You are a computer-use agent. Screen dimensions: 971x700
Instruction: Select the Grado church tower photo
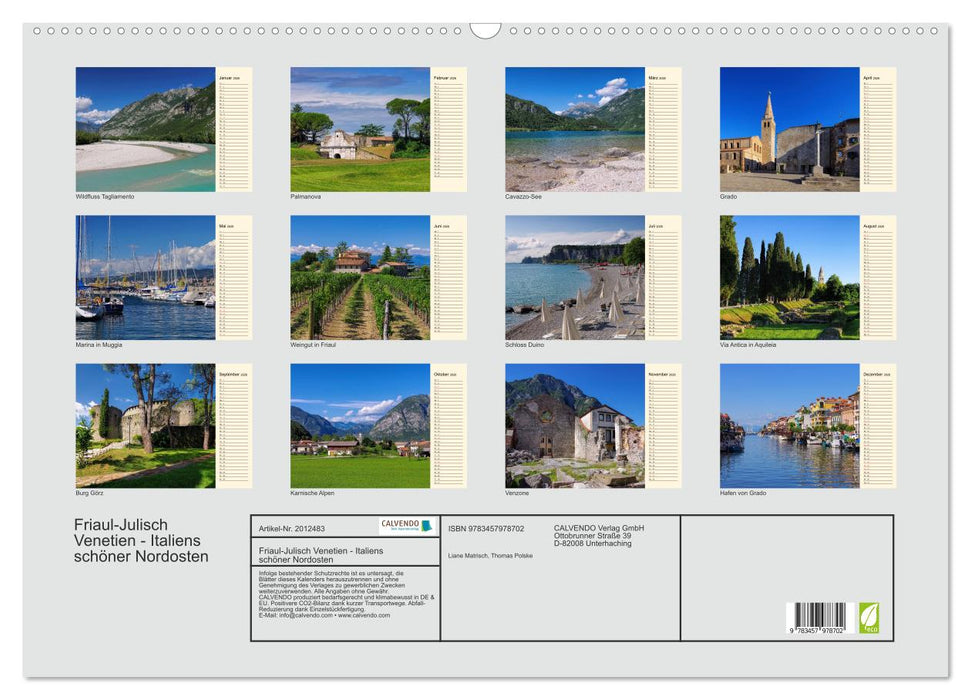789,129
